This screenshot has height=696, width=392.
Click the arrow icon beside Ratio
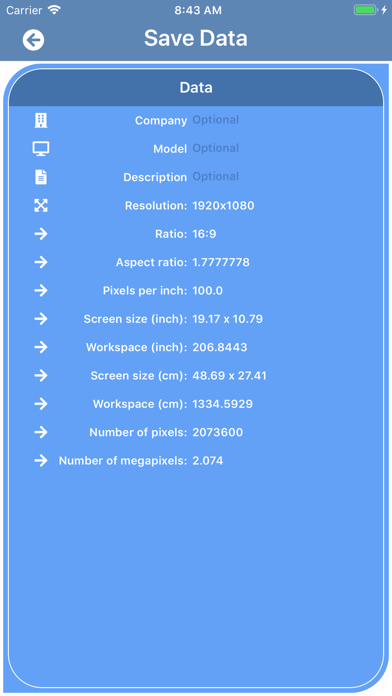(41, 234)
